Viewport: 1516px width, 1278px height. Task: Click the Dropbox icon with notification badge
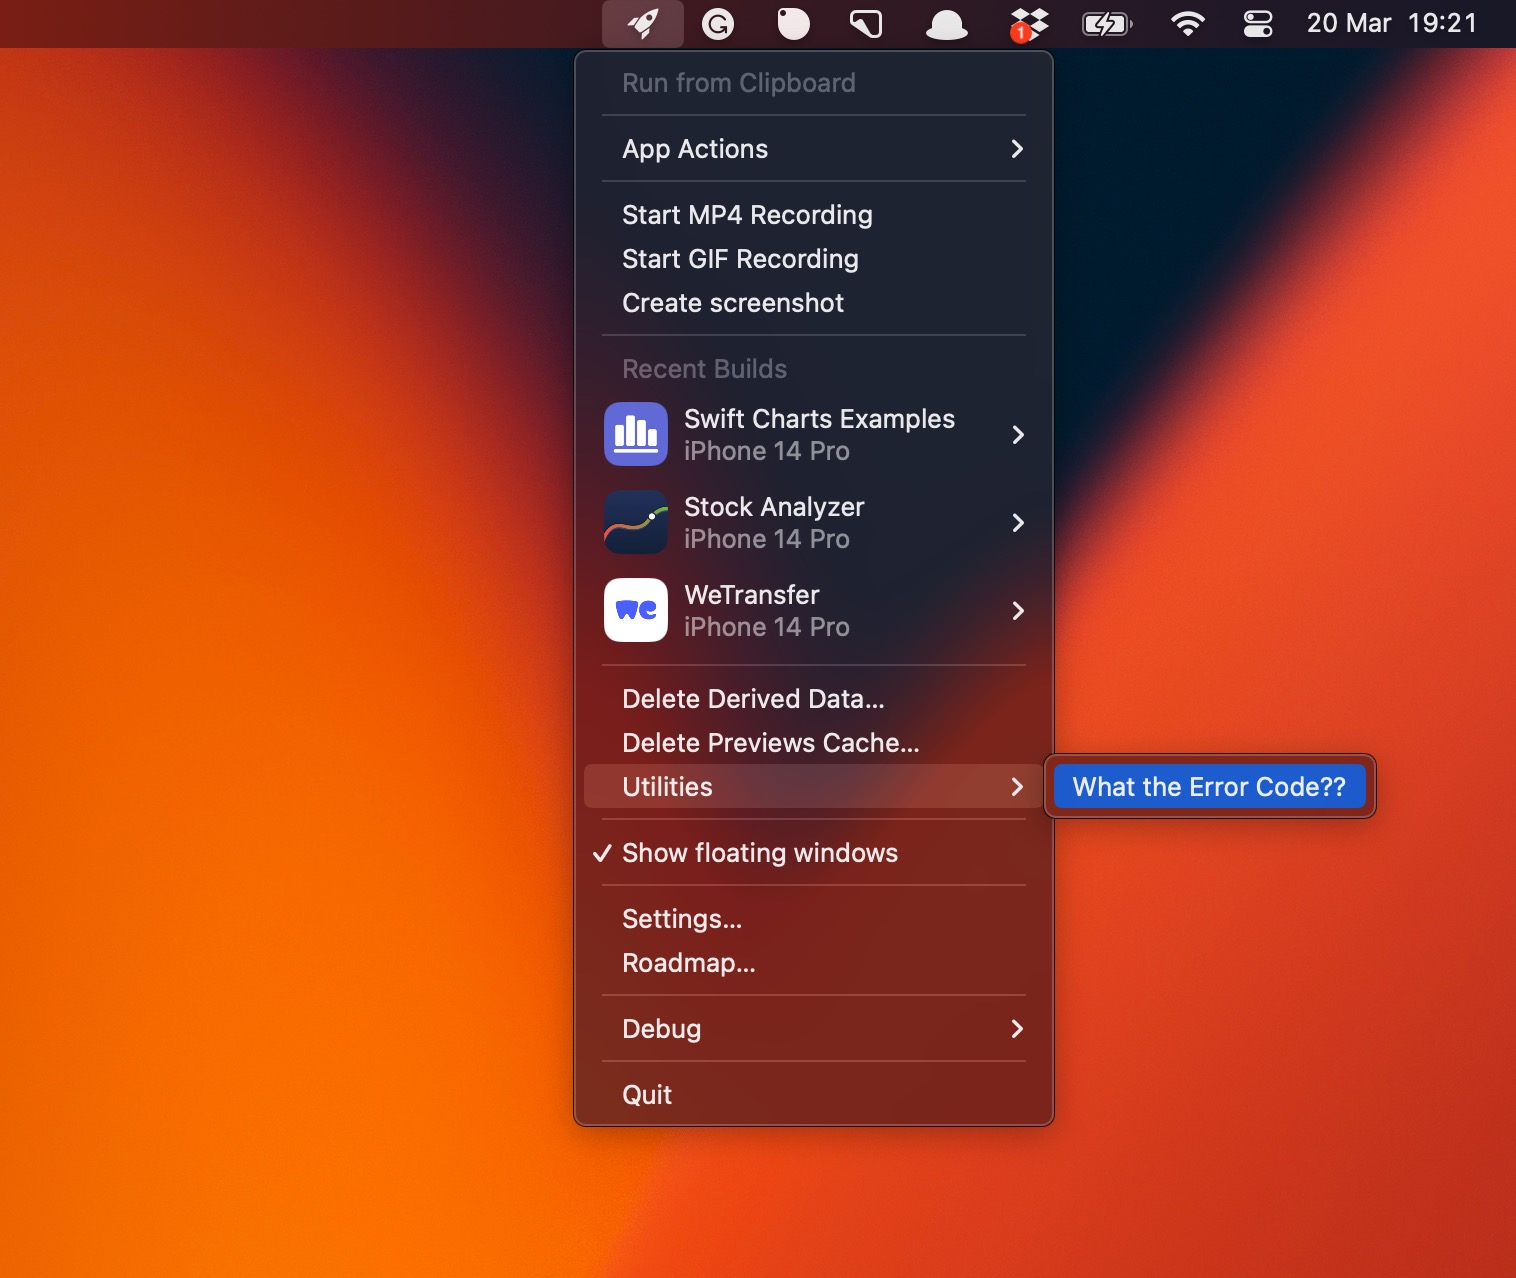(1028, 24)
